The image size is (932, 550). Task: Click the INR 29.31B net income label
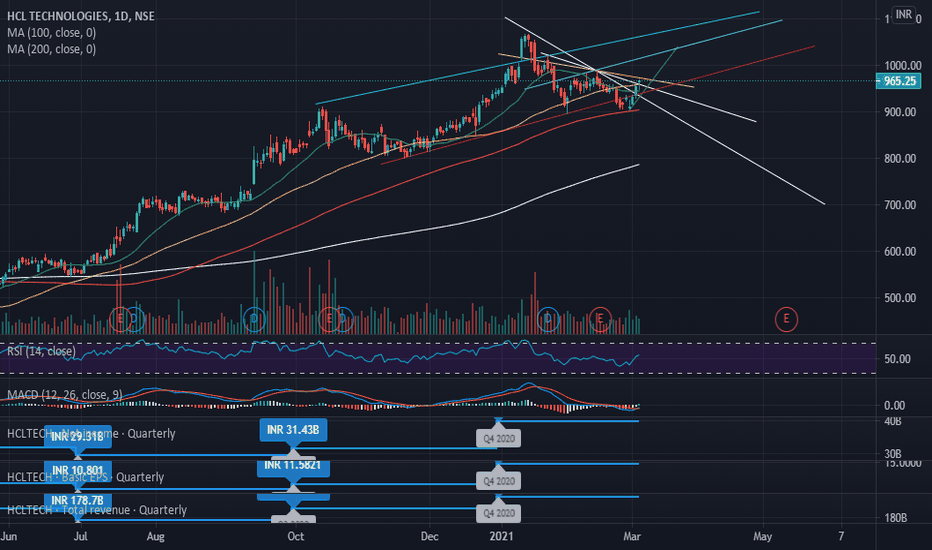(77, 437)
